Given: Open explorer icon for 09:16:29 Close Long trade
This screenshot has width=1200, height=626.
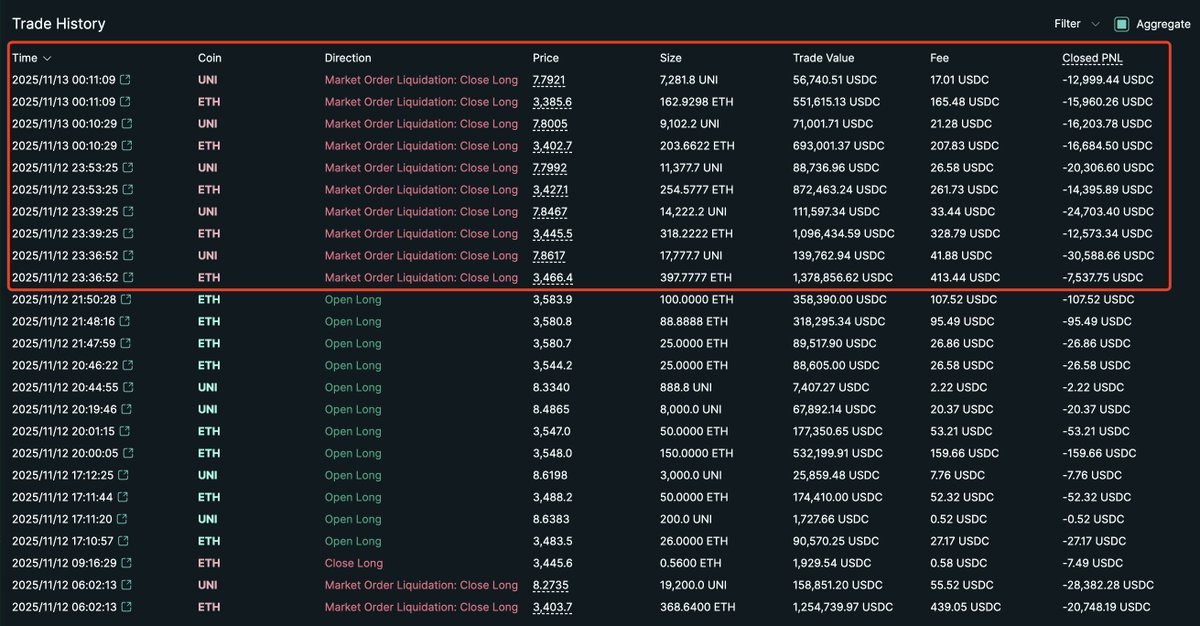Looking at the screenshot, I should 126,564.
